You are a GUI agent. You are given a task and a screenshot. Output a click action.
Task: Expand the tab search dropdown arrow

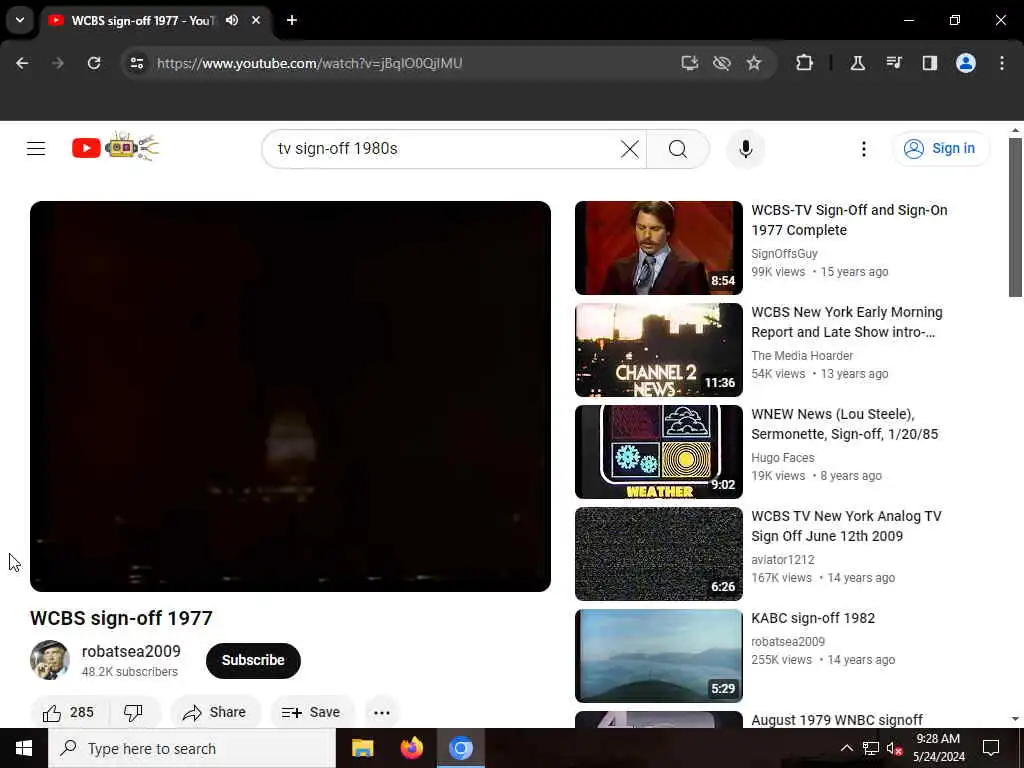(x=20, y=20)
